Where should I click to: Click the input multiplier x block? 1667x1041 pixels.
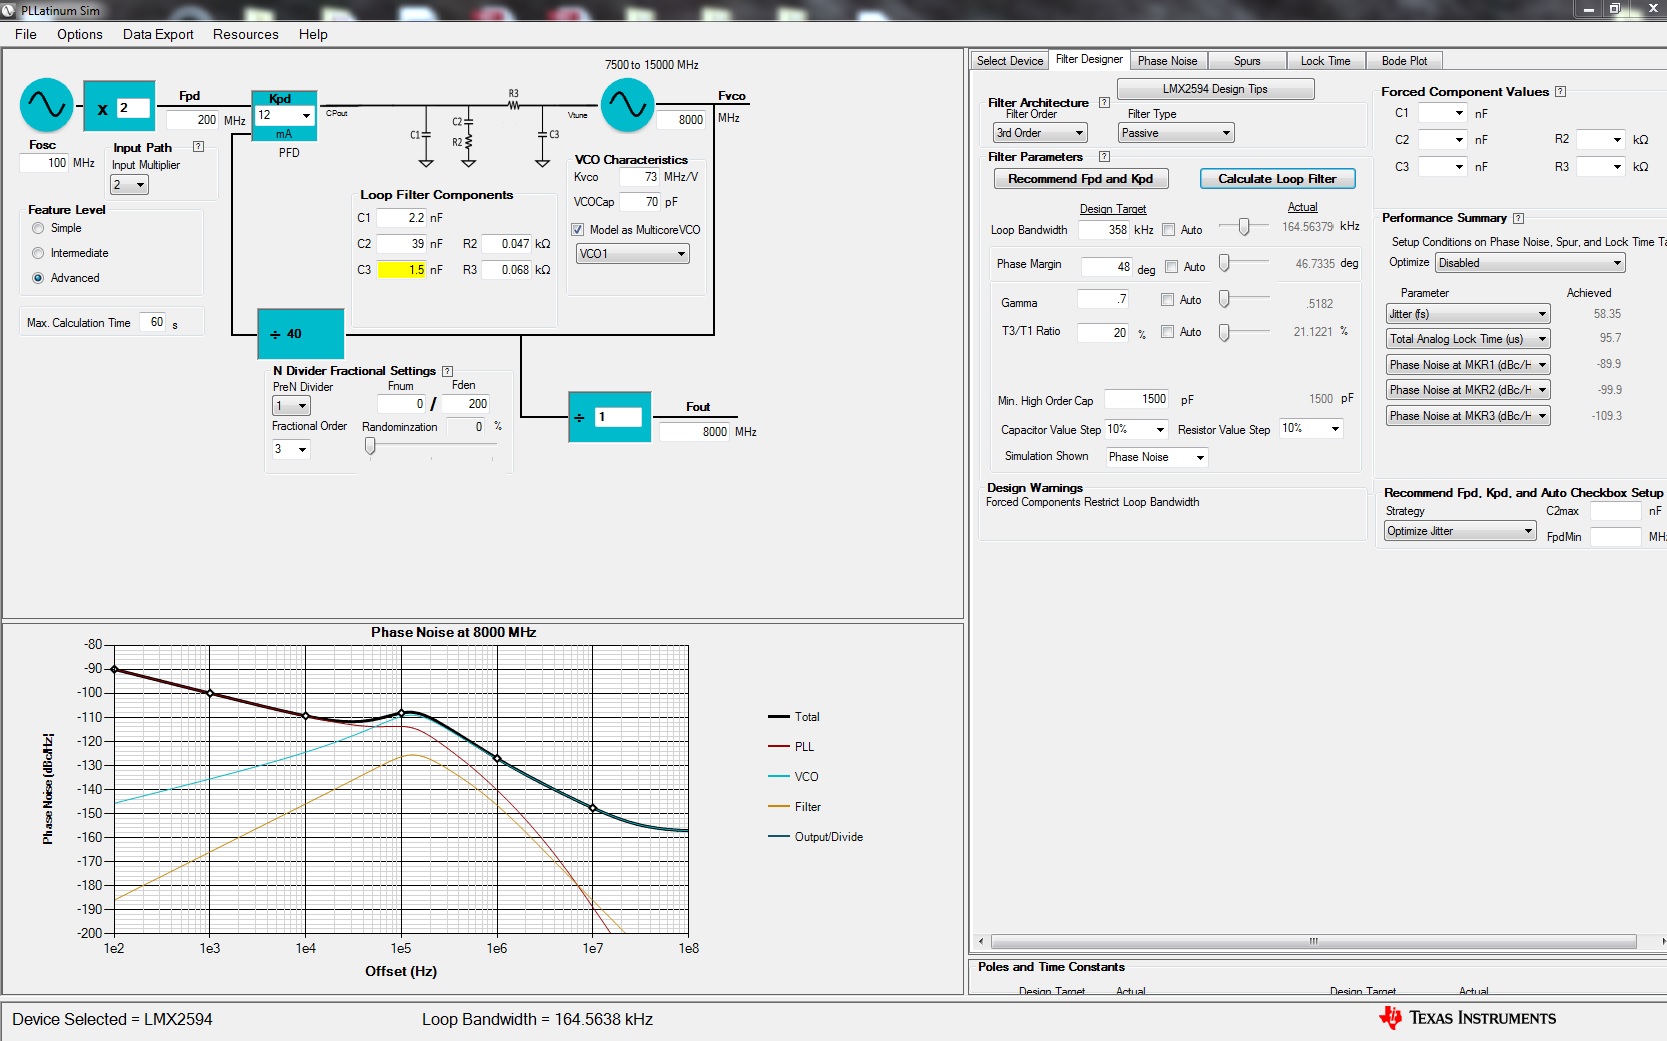click(118, 107)
